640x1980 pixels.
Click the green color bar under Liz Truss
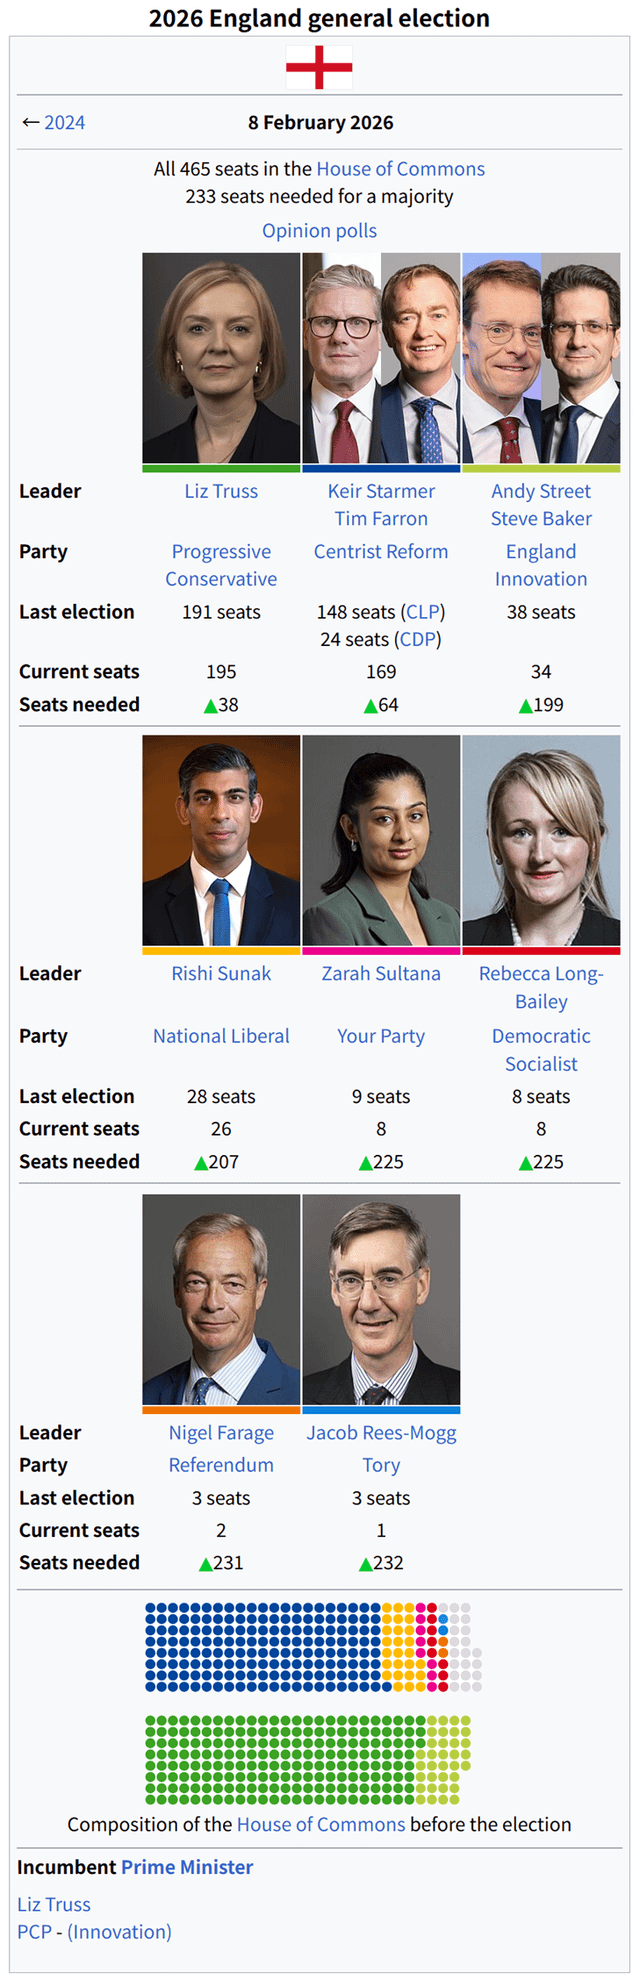[x=221, y=468]
